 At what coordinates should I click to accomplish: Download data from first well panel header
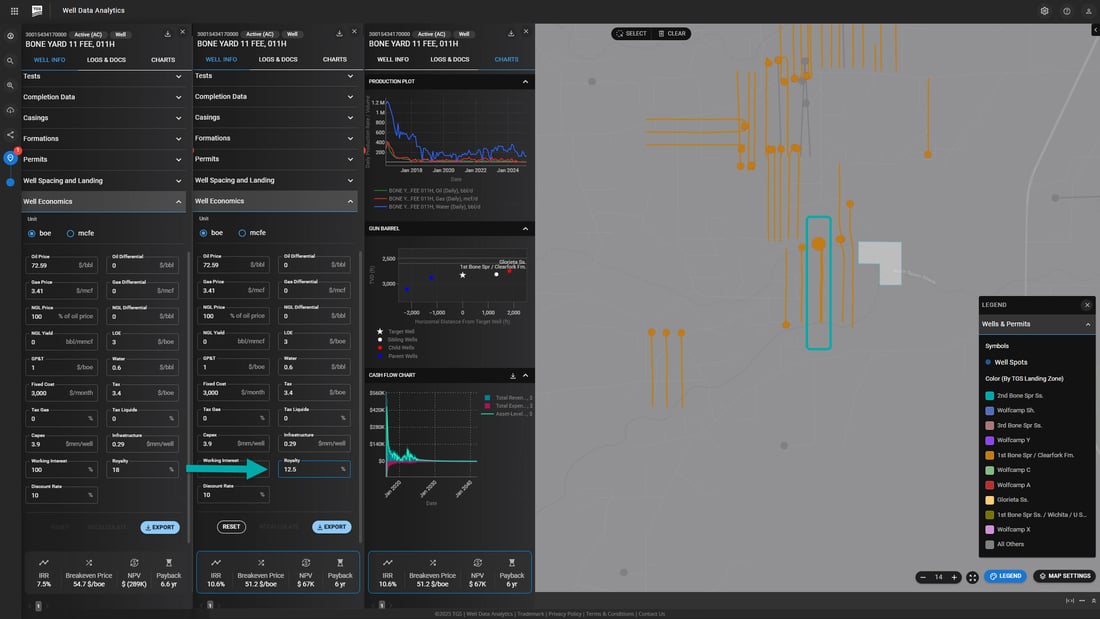coord(168,34)
